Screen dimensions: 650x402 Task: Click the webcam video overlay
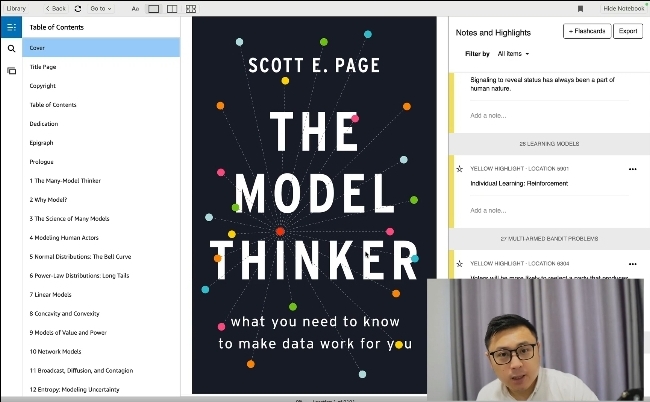(x=536, y=339)
